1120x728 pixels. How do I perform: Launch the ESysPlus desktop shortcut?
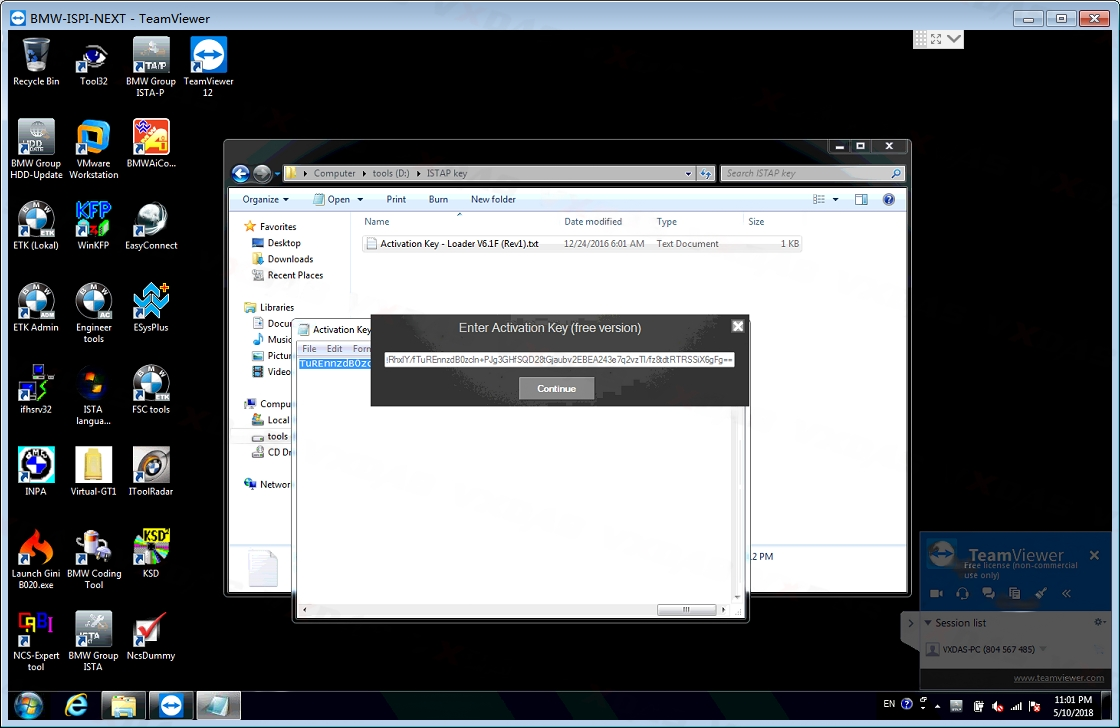click(x=151, y=308)
